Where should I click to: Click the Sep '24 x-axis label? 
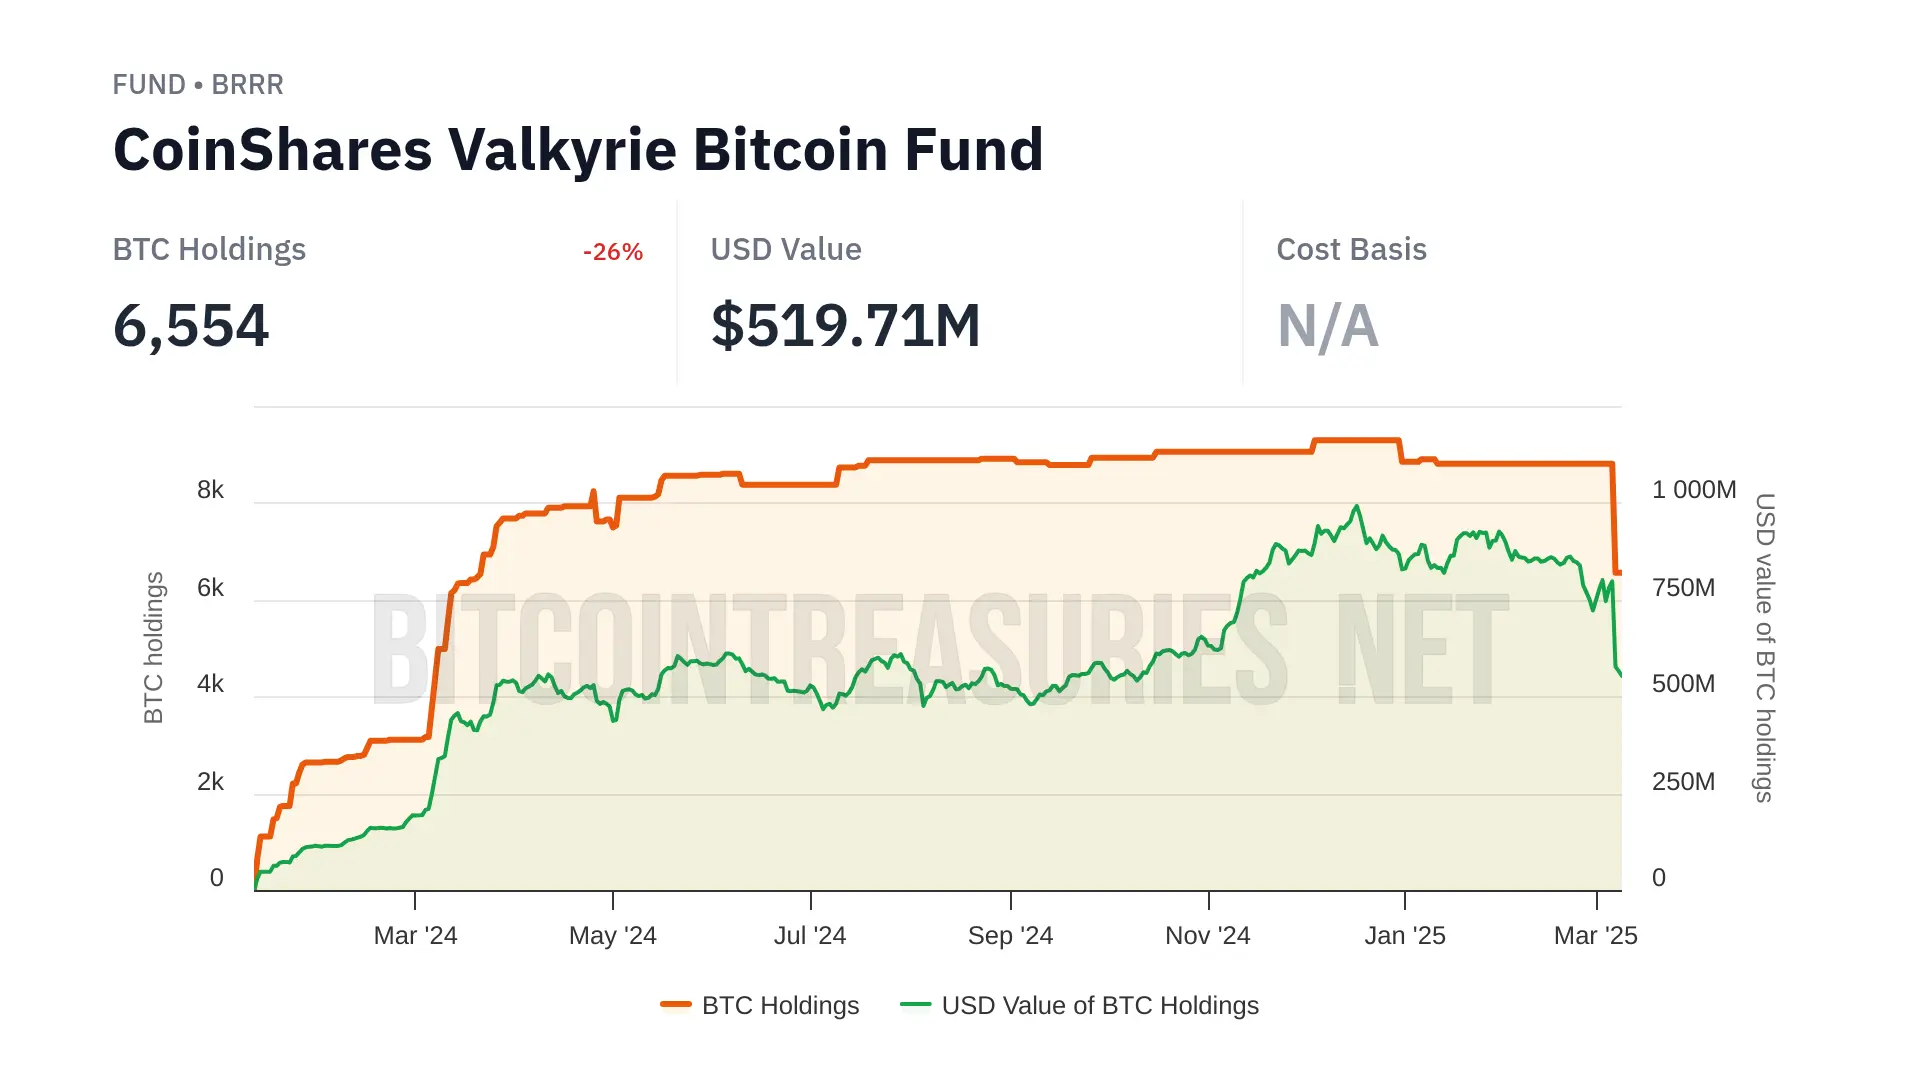tap(1010, 936)
